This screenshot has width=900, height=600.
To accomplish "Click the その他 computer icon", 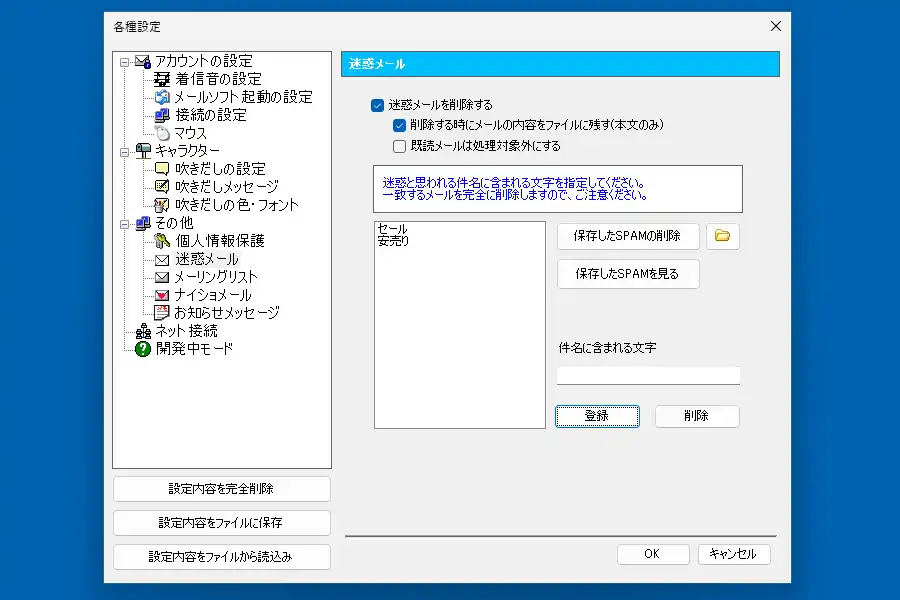I will click(x=143, y=223).
